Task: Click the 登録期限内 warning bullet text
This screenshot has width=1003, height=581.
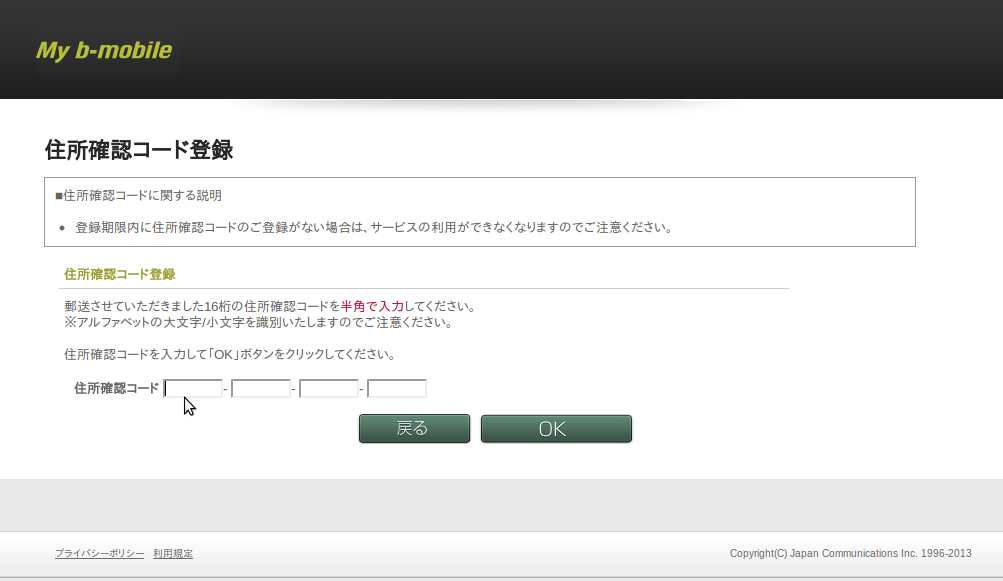Action: (x=372, y=227)
